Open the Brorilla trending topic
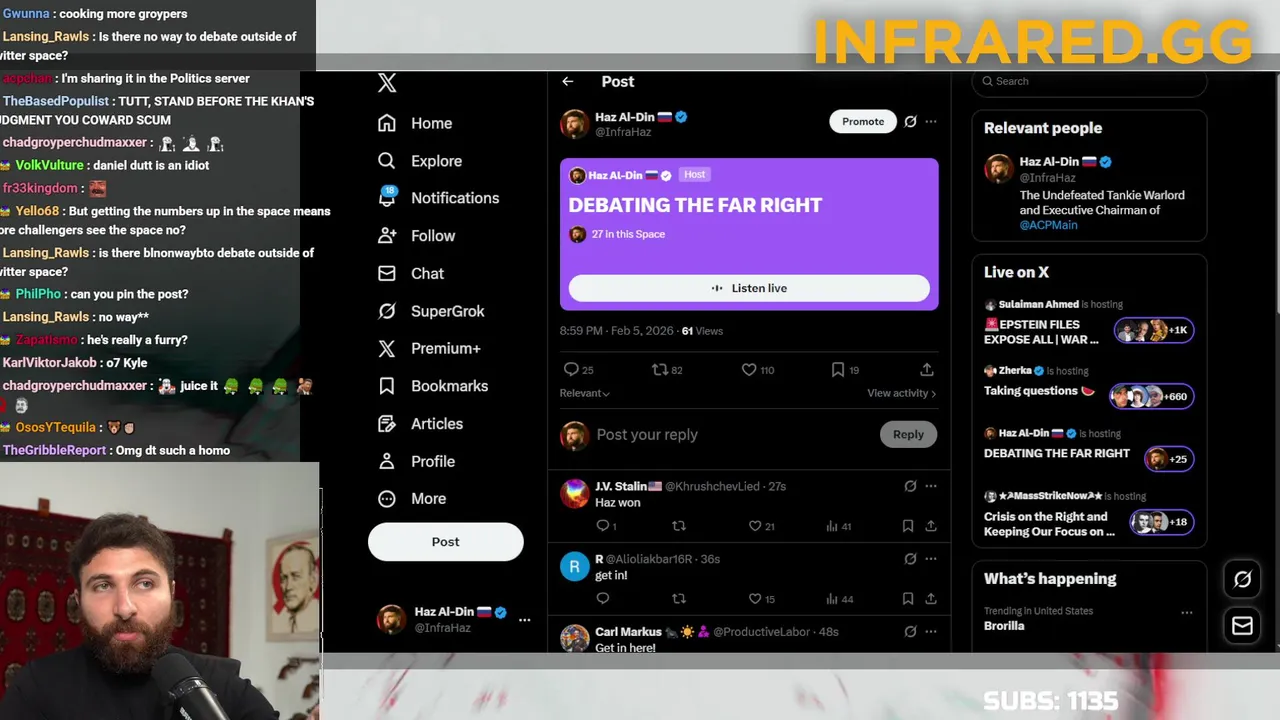 pyautogui.click(x=1004, y=626)
